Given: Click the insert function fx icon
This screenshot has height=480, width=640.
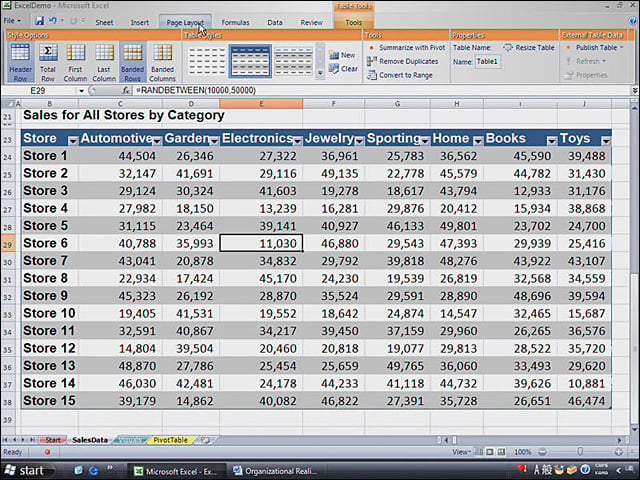Looking at the screenshot, I should click(126, 91).
